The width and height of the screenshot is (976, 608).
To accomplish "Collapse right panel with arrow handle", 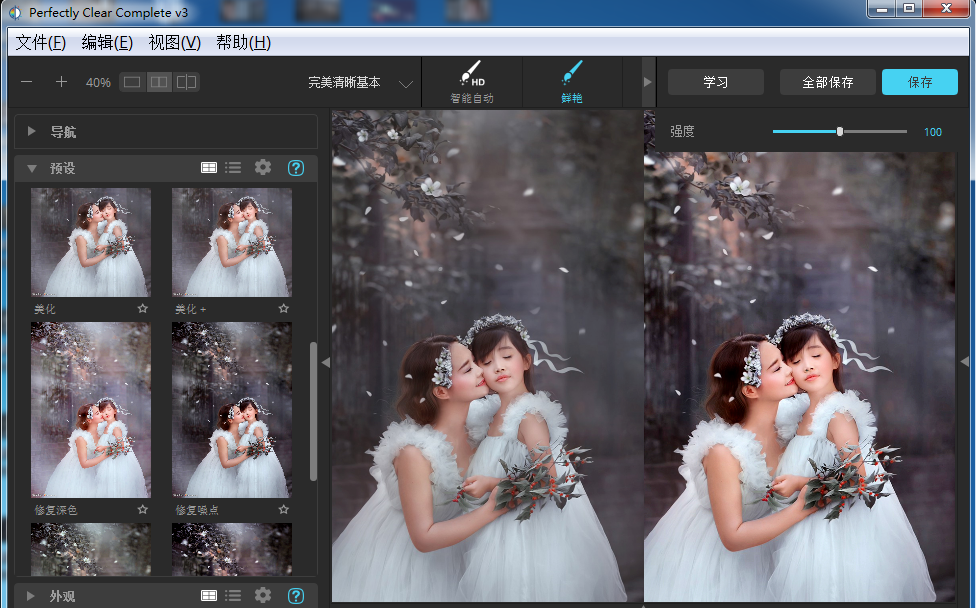I will pyautogui.click(x=964, y=361).
